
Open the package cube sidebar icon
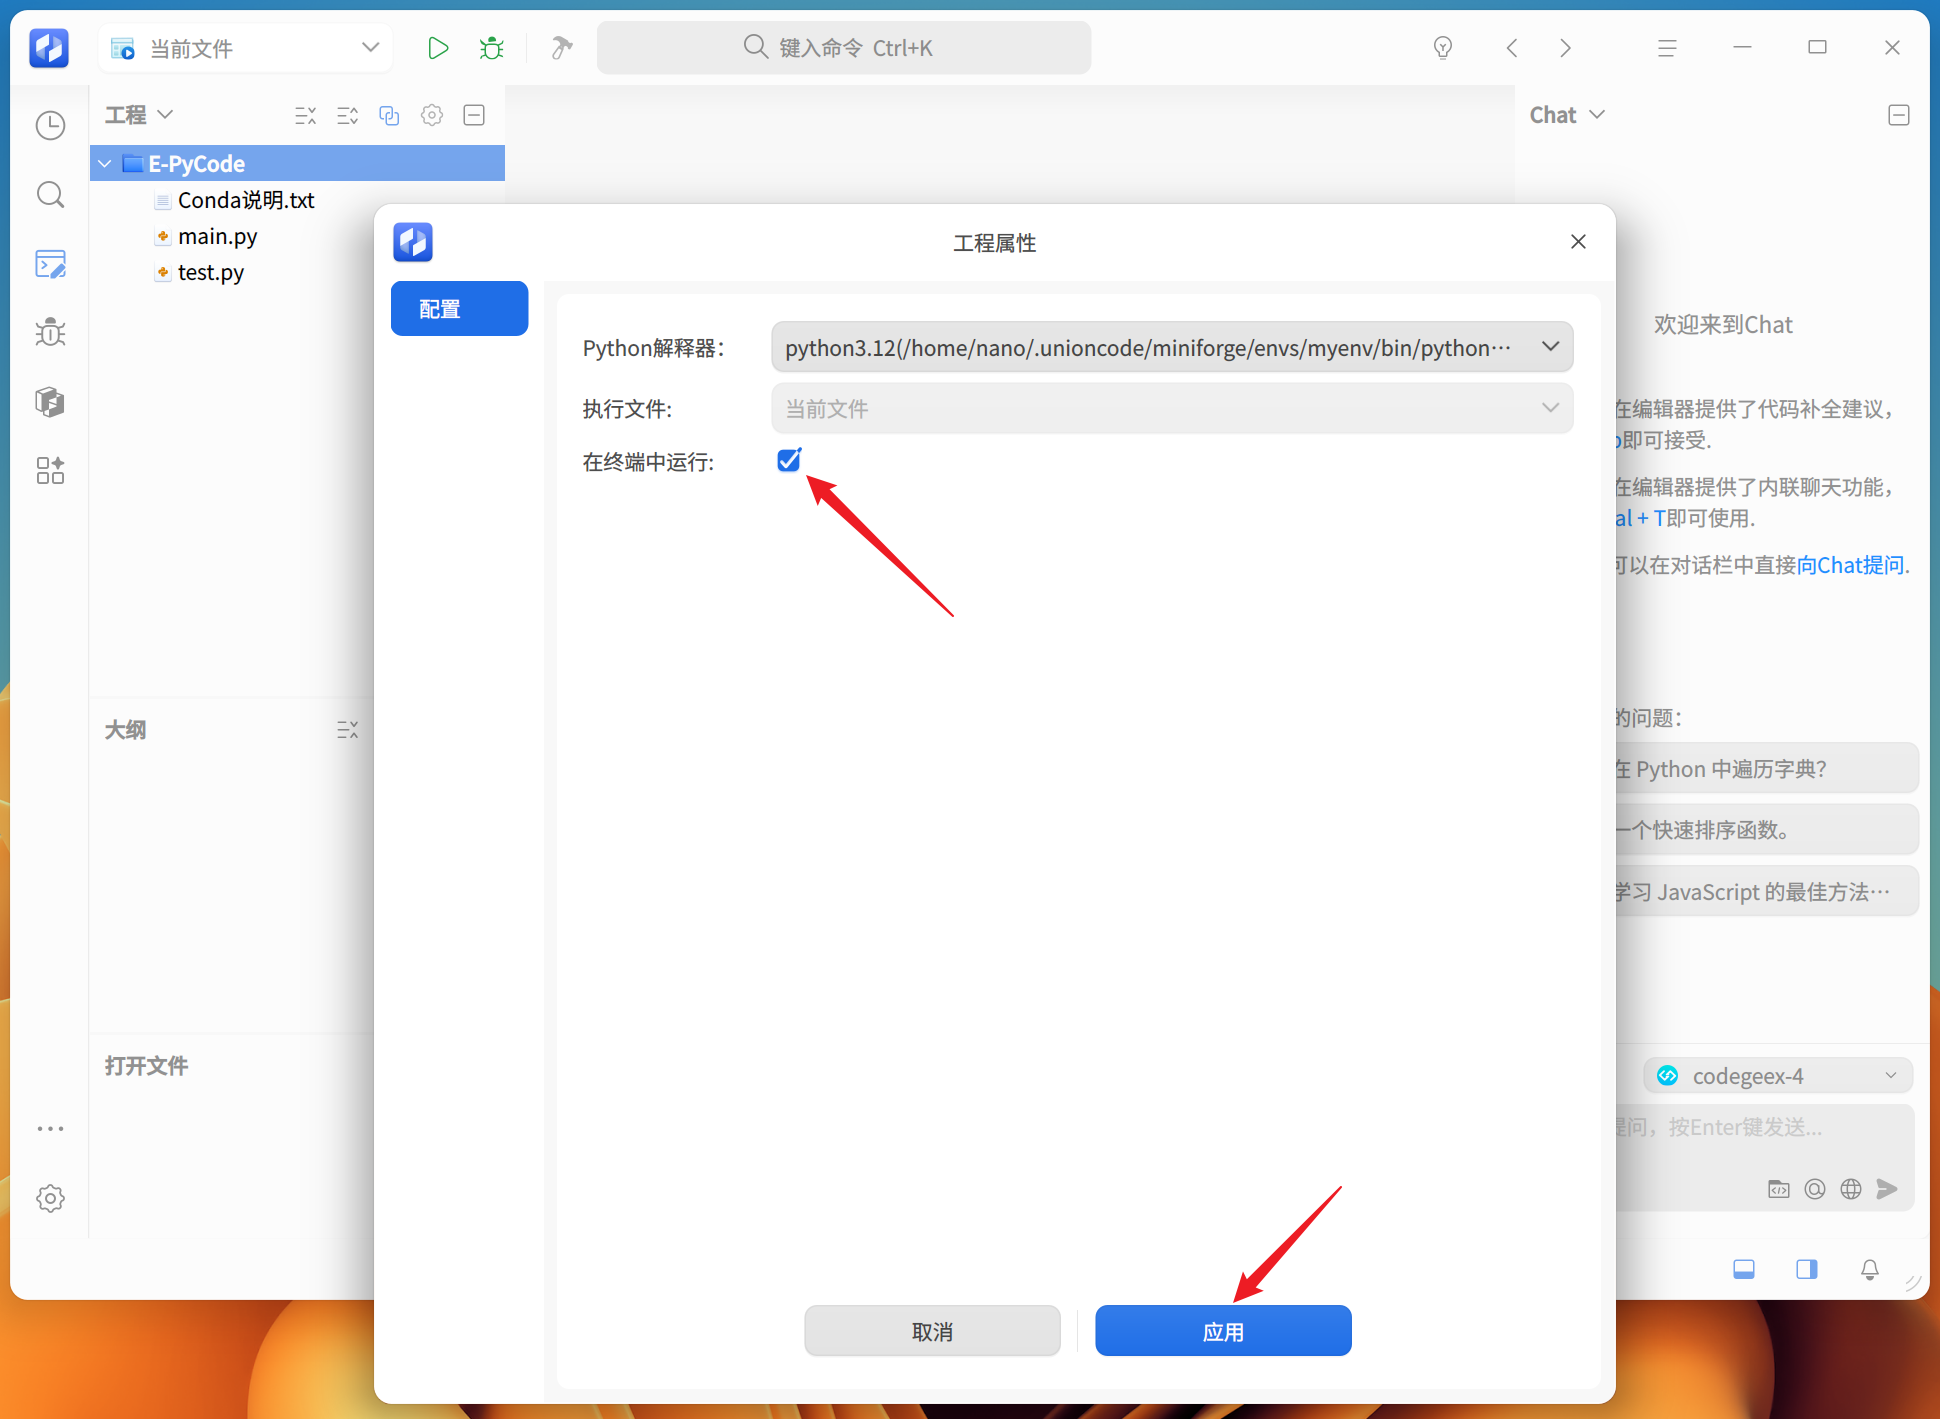pyautogui.click(x=50, y=401)
